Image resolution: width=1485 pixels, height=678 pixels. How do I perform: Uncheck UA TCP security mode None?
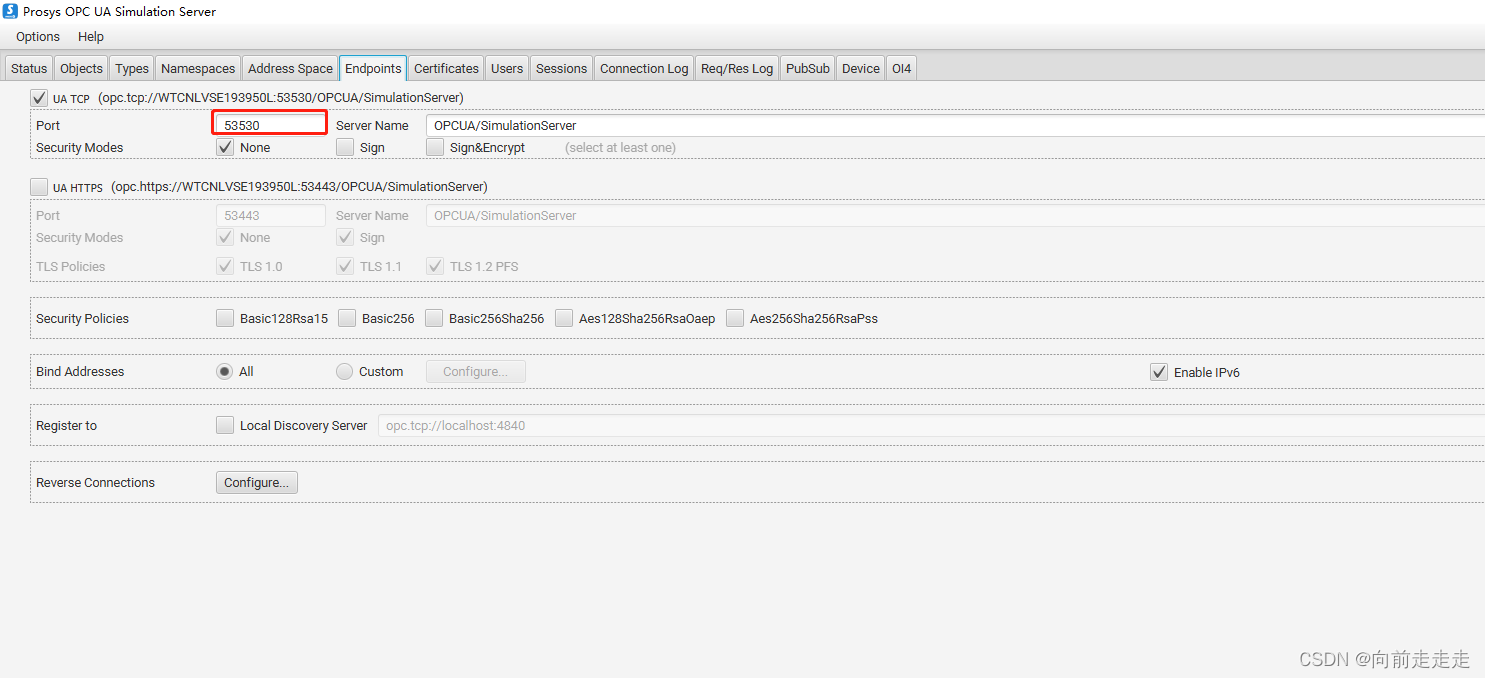click(225, 147)
